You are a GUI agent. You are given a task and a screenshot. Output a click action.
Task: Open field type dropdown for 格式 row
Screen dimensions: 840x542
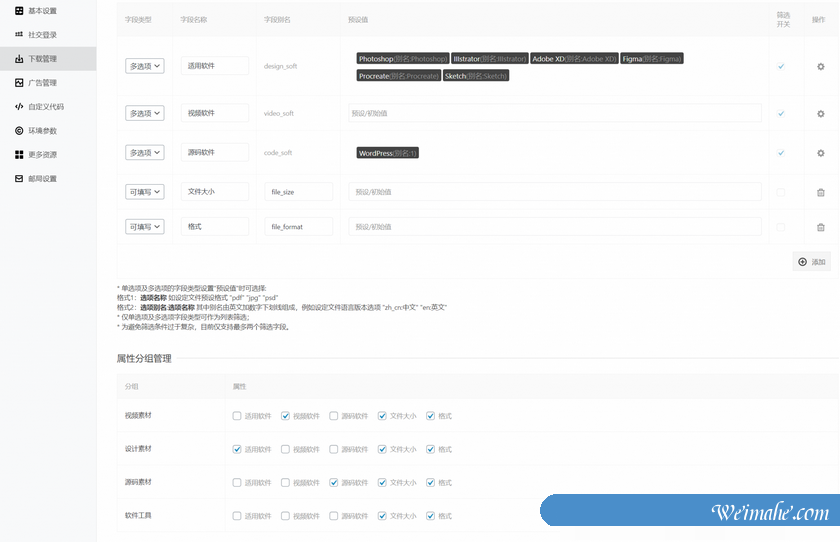(x=145, y=227)
